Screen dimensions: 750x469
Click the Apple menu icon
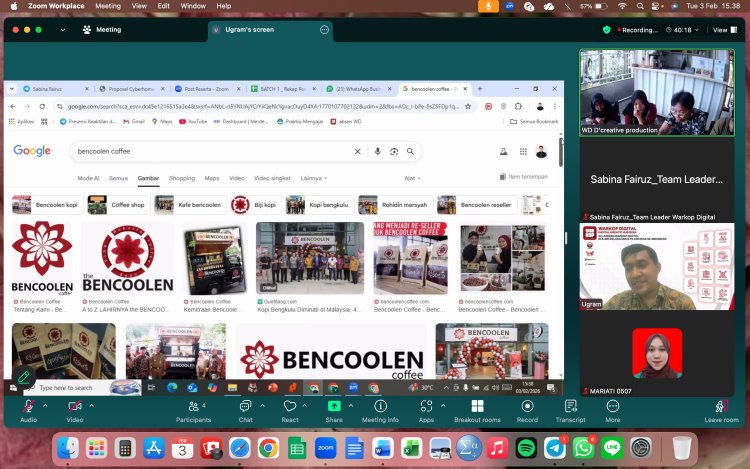click(x=14, y=6)
